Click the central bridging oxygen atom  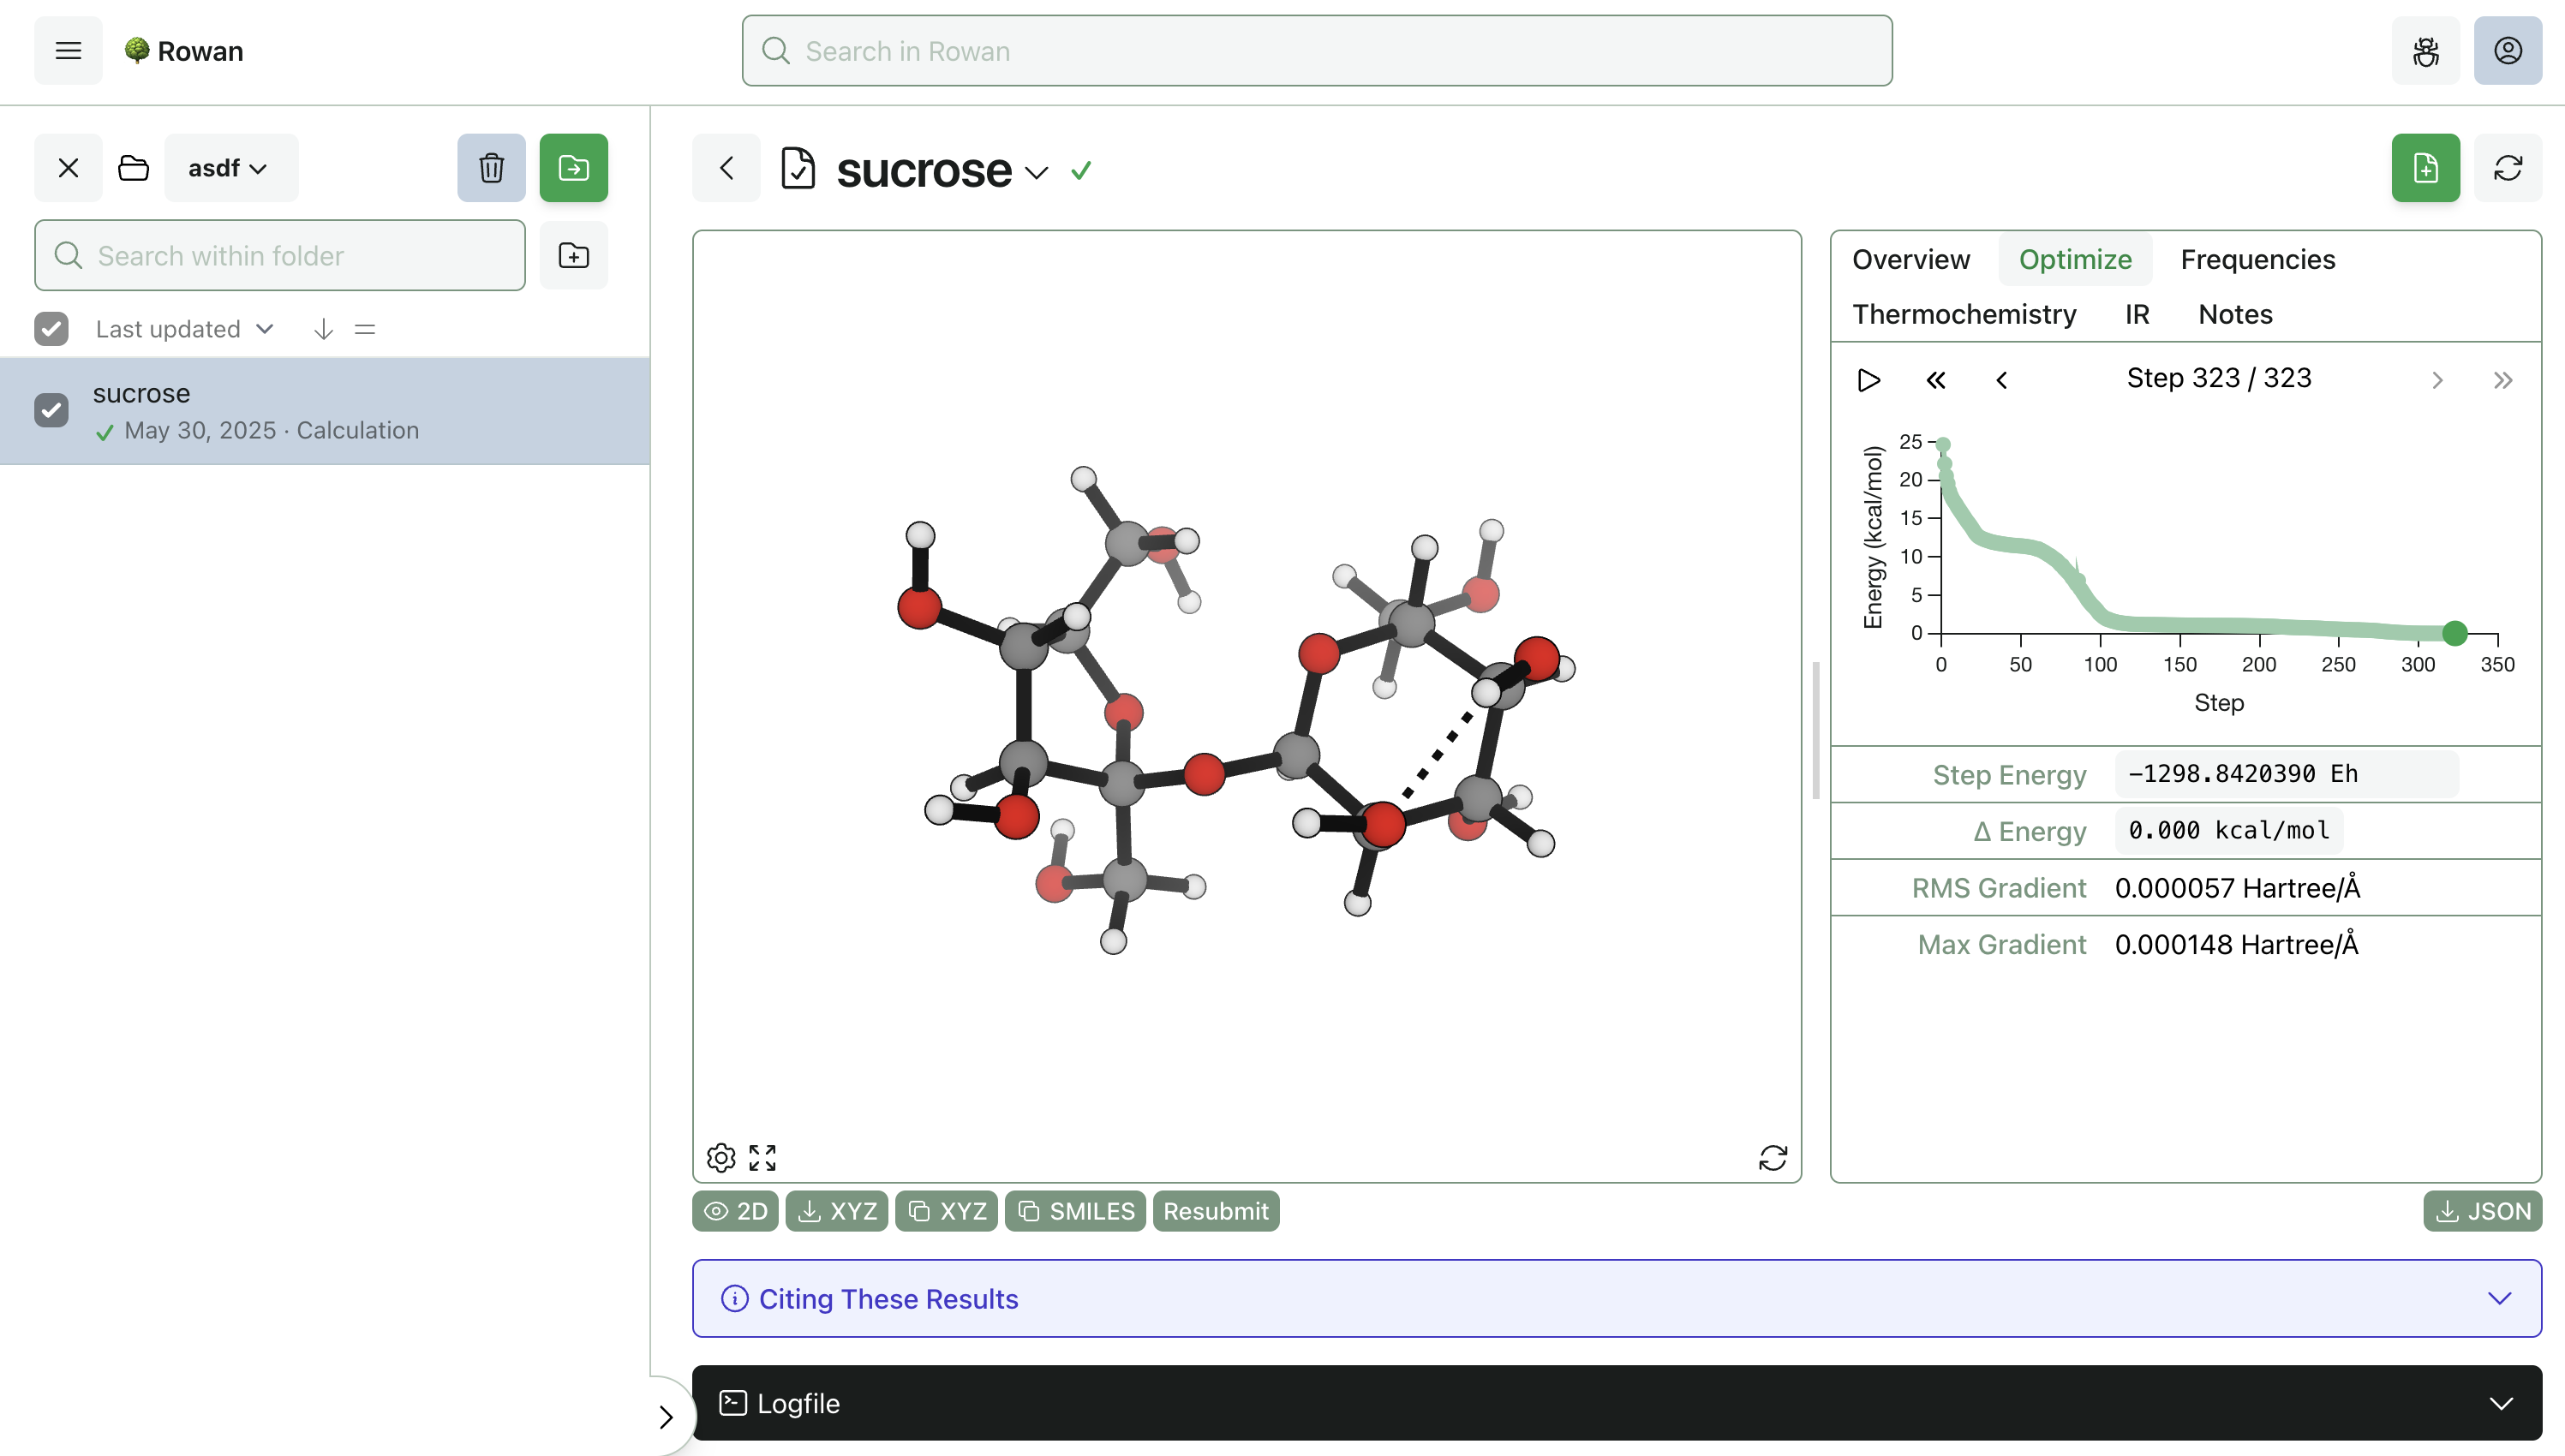tap(1204, 775)
